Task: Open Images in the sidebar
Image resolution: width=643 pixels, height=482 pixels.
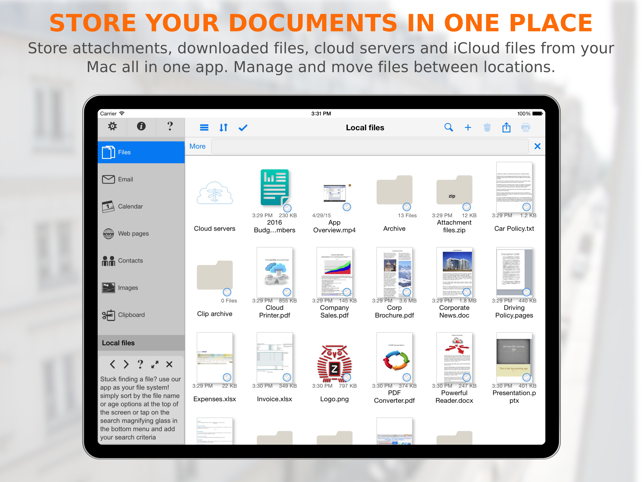Action: tap(141, 288)
